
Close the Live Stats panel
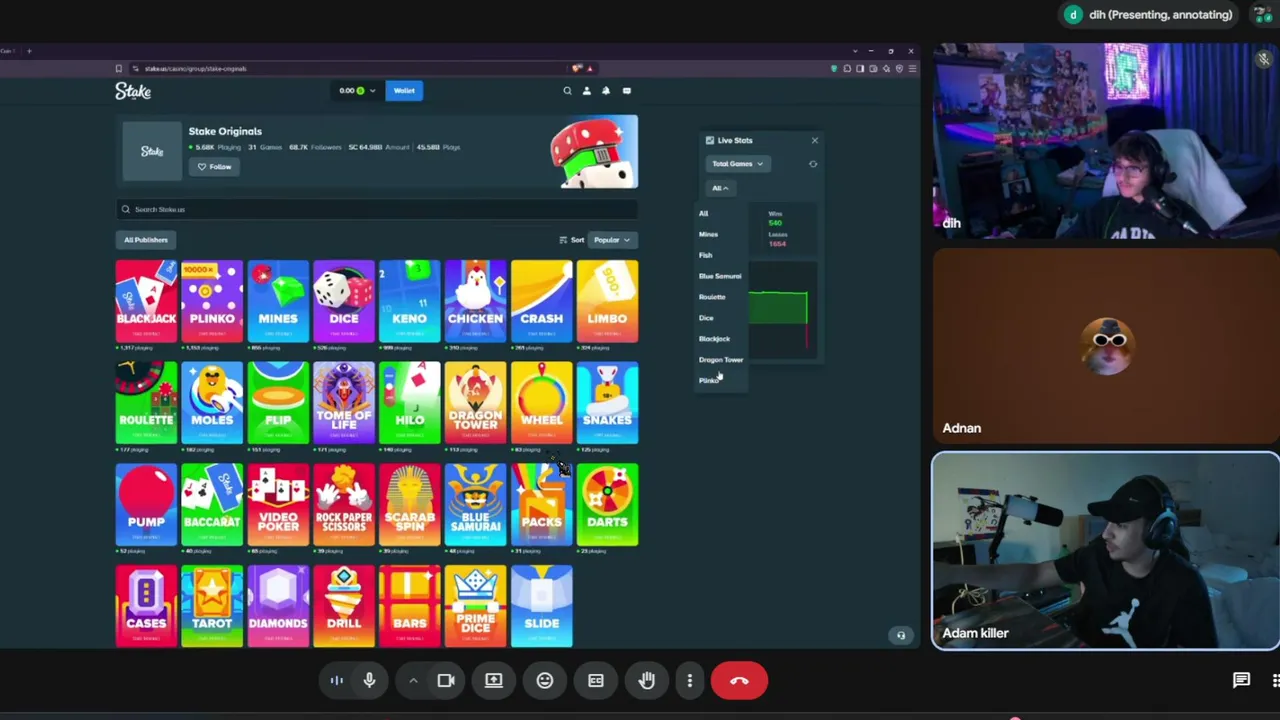814,141
